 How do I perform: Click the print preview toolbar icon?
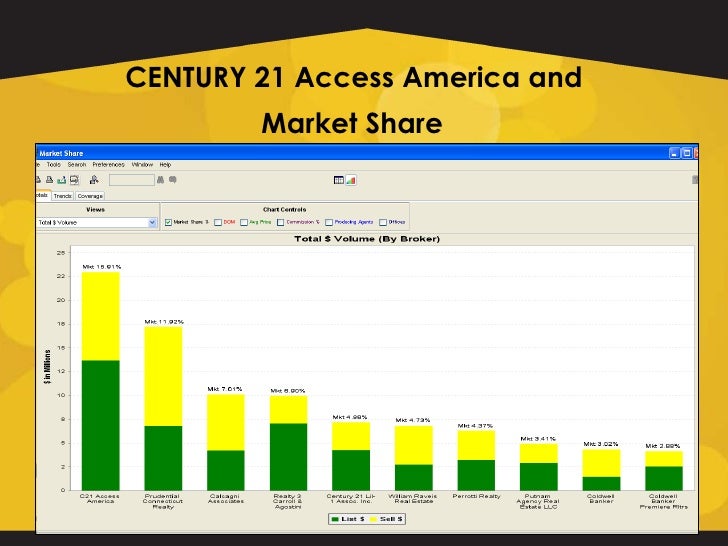74,180
